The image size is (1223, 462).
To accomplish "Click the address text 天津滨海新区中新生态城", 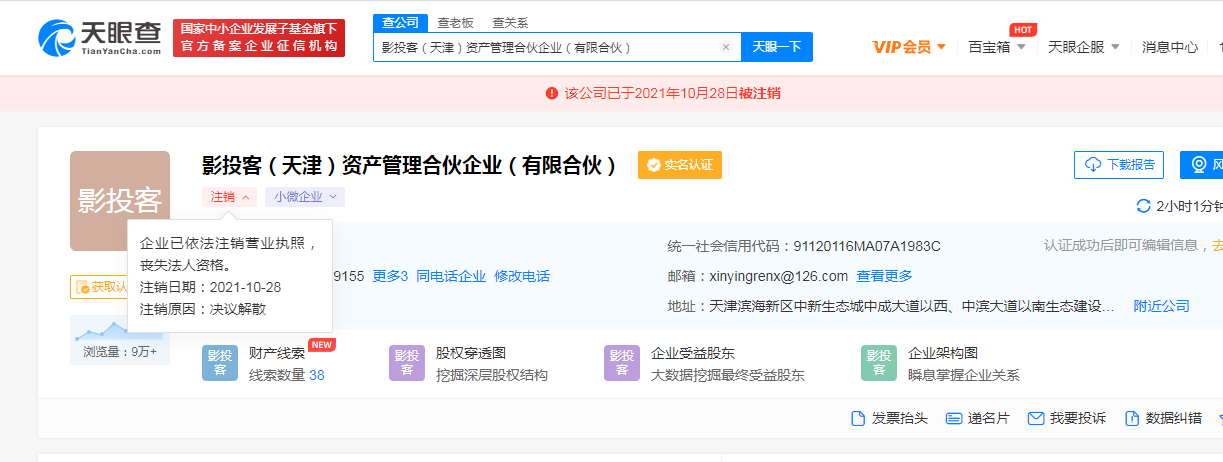I will pyautogui.click(x=913, y=306).
